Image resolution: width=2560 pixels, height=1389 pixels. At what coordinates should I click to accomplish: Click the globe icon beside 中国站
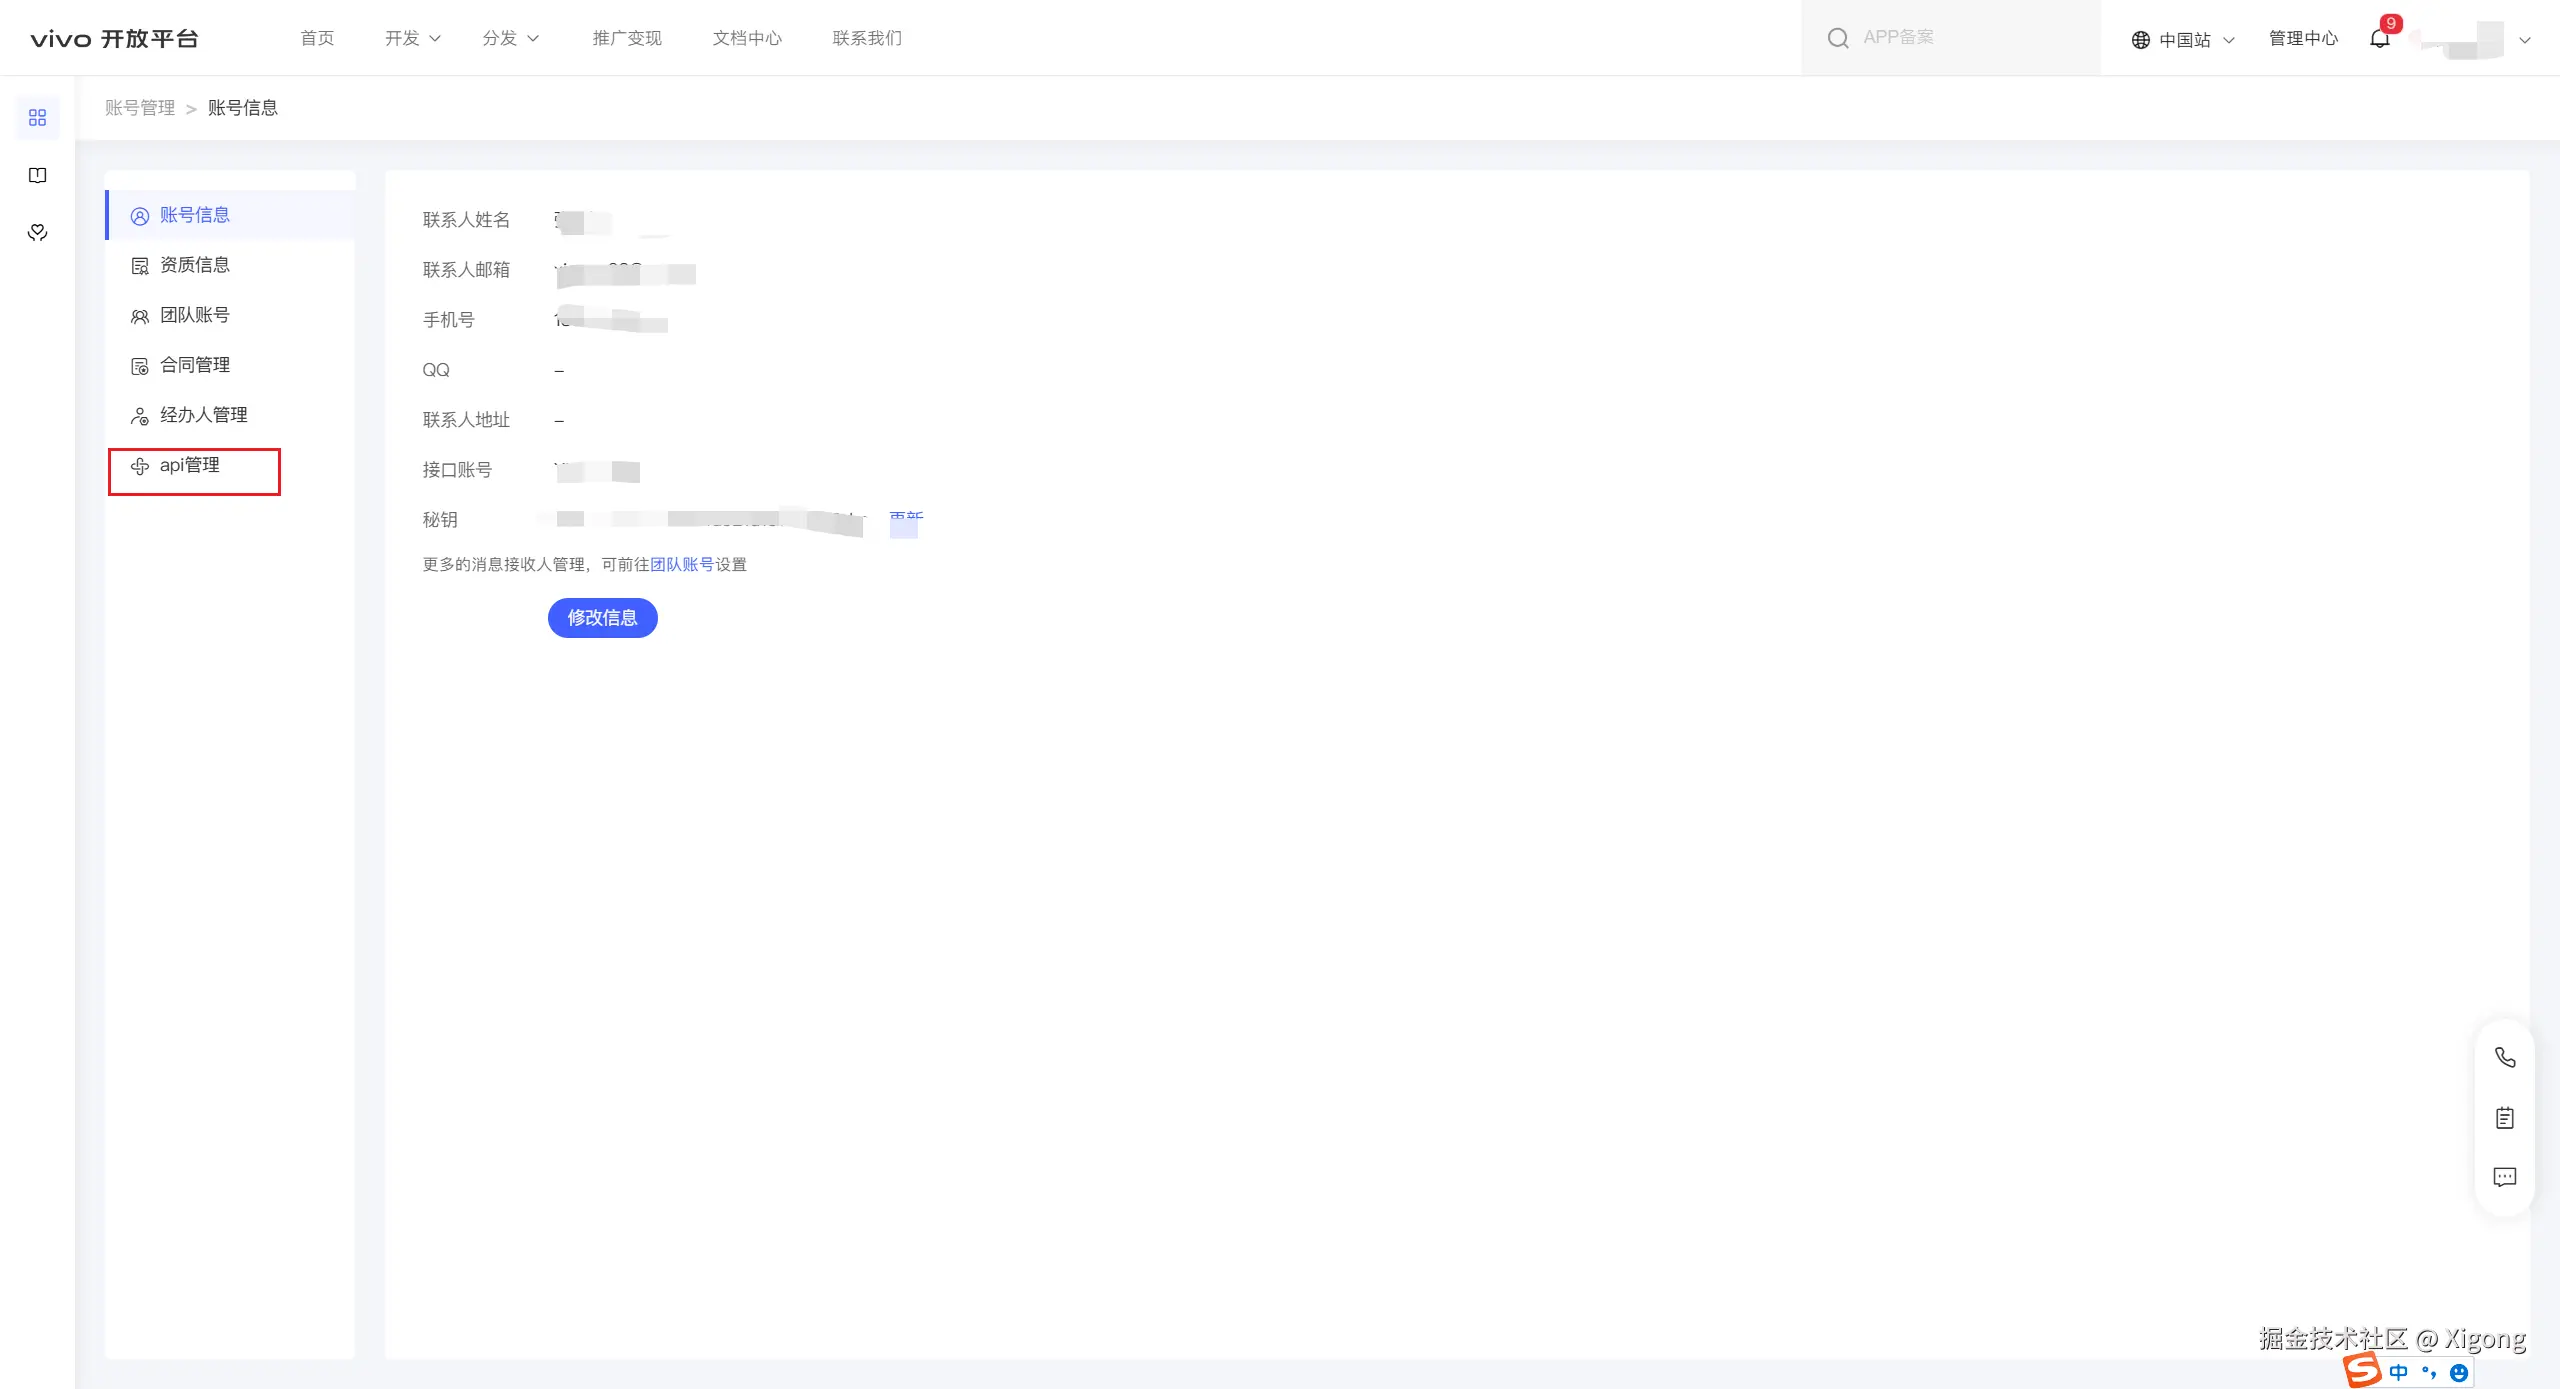point(2140,40)
